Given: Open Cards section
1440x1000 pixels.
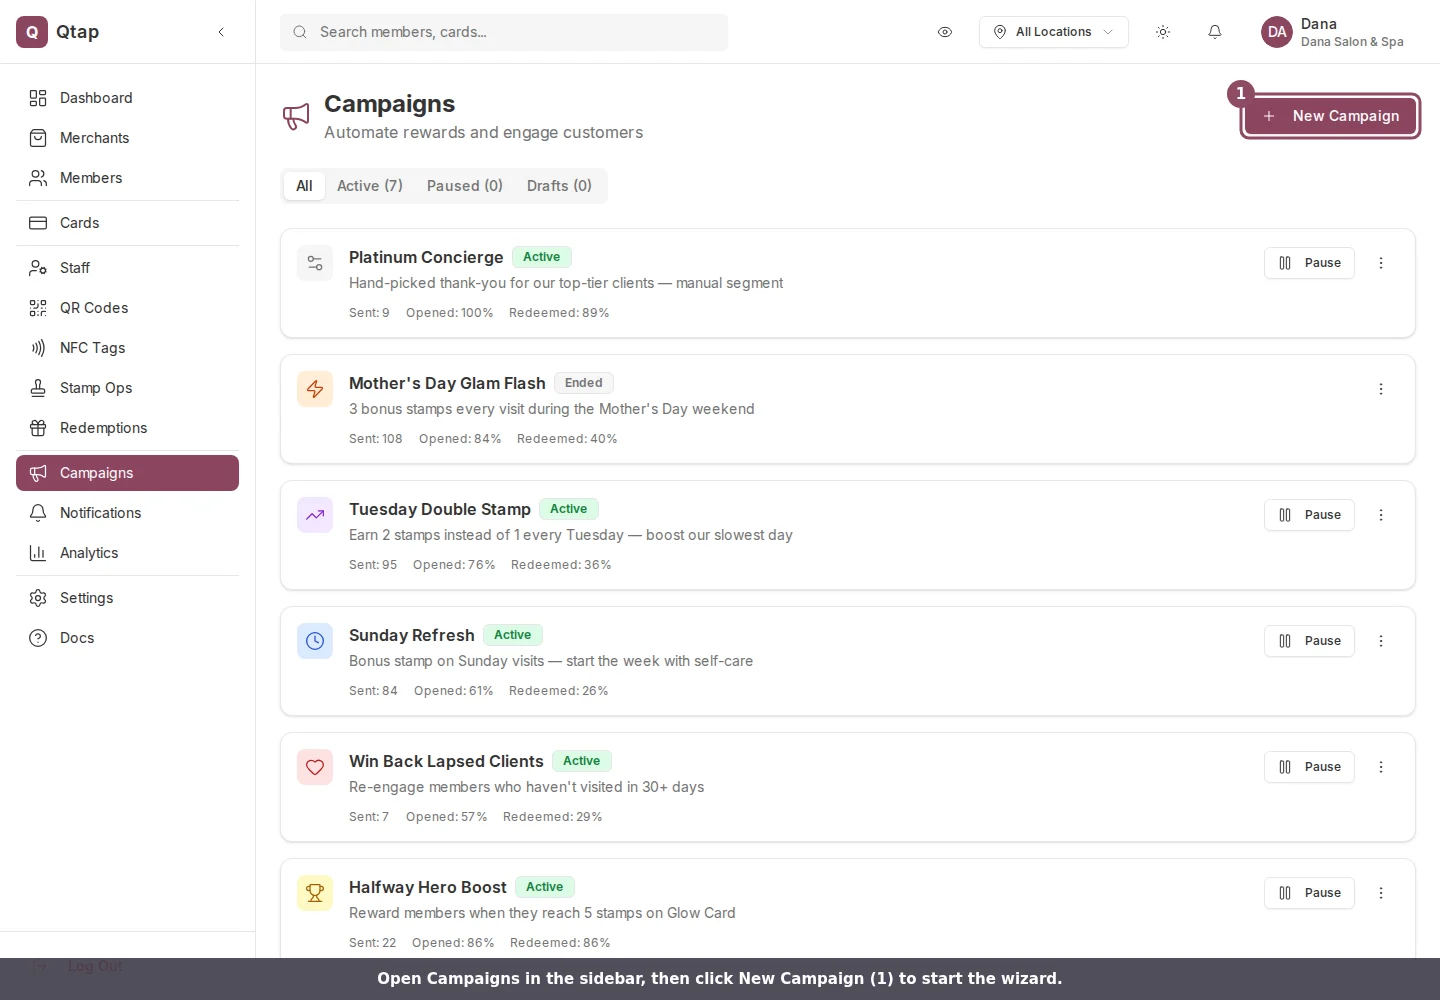Looking at the screenshot, I should [127, 223].
